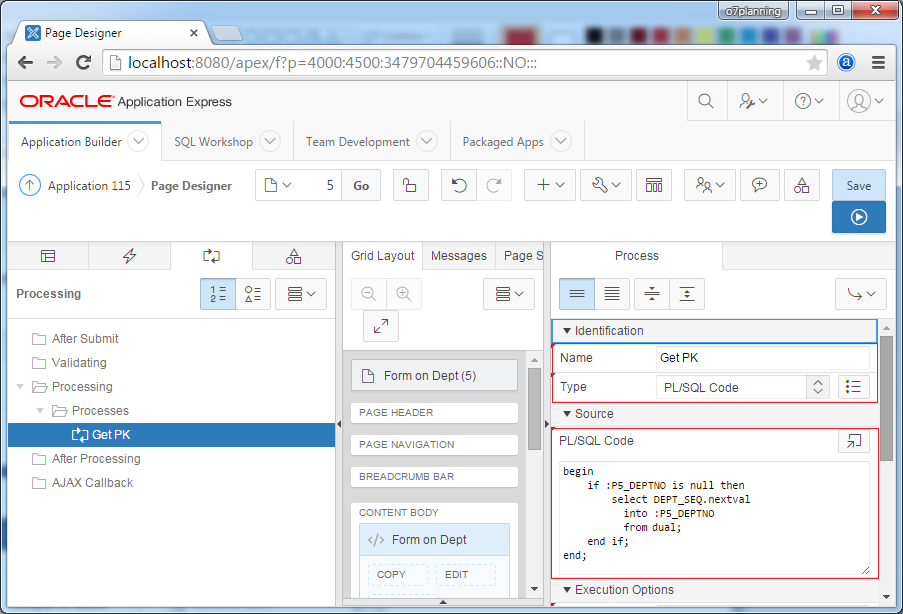
Task: Collapse the Identification group
Action: click(x=567, y=331)
